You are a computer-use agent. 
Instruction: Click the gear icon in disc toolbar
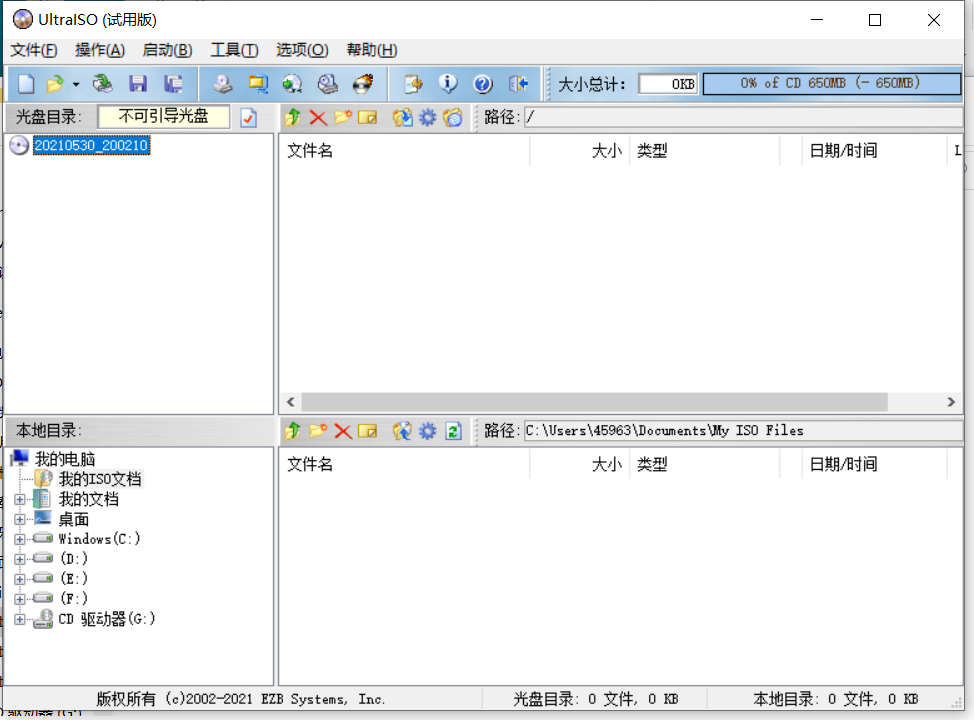click(427, 117)
